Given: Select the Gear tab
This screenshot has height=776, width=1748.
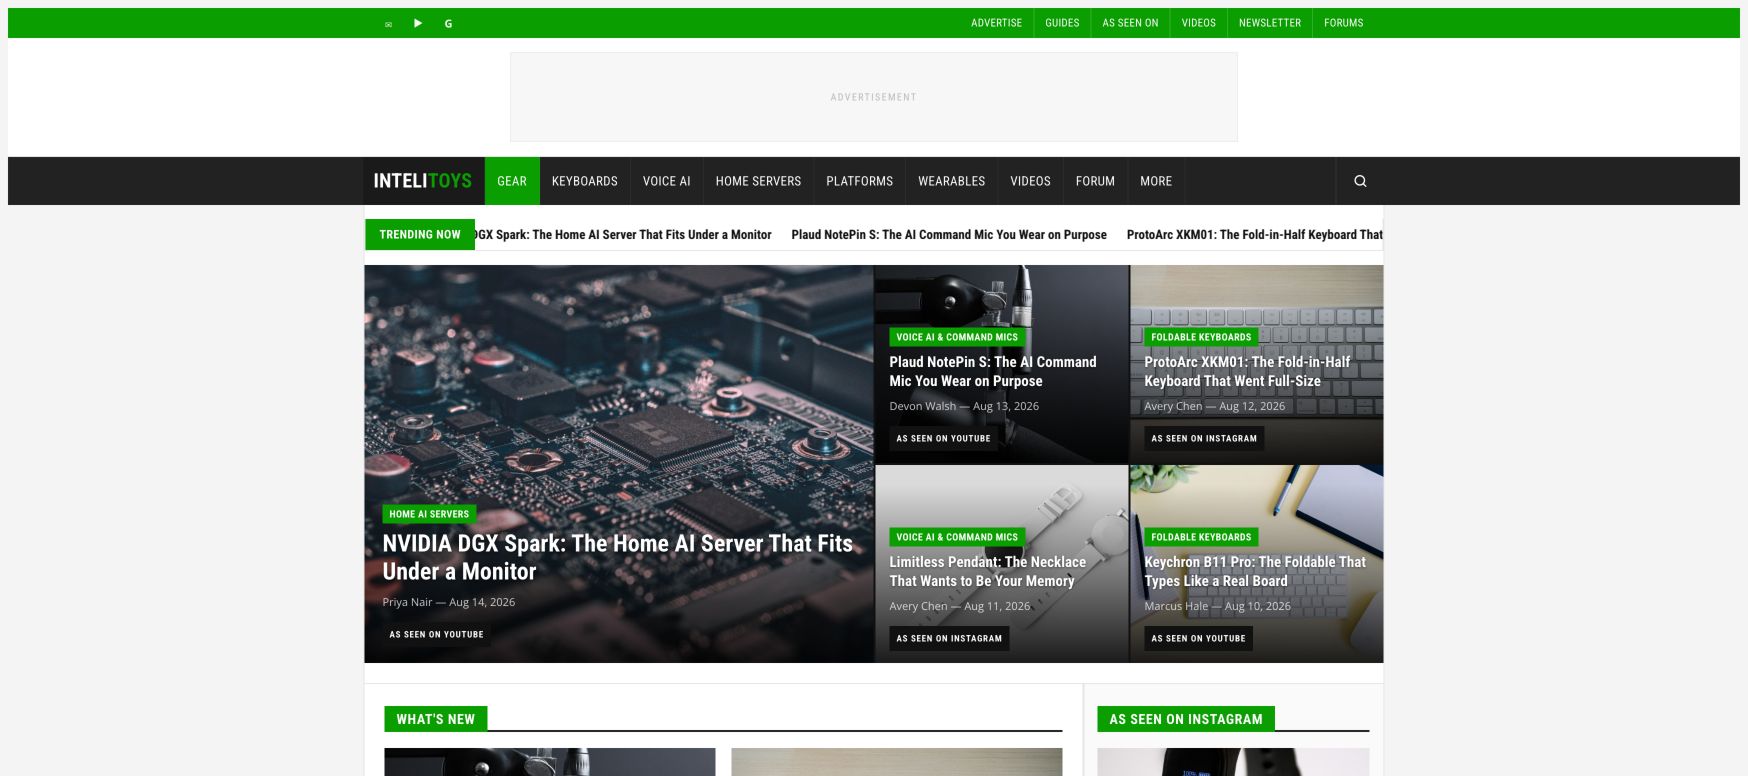Looking at the screenshot, I should [512, 181].
